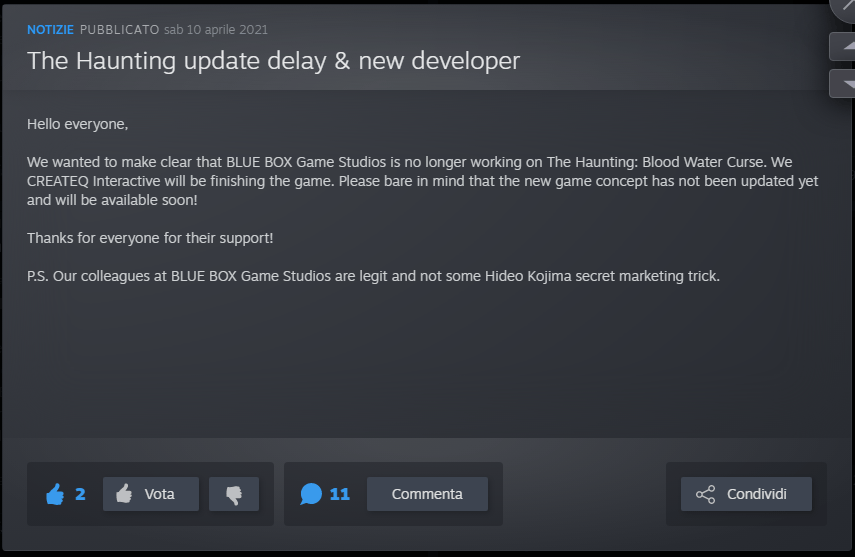The height and width of the screenshot is (557, 855).
Task: Click the thumbs-down downvote button
Action: [x=234, y=494]
